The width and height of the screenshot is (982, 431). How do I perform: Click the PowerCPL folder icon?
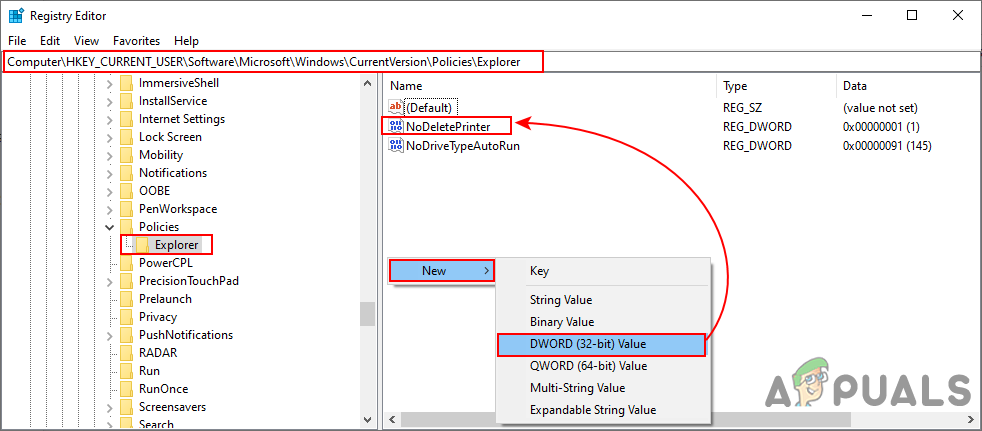(127, 262)
